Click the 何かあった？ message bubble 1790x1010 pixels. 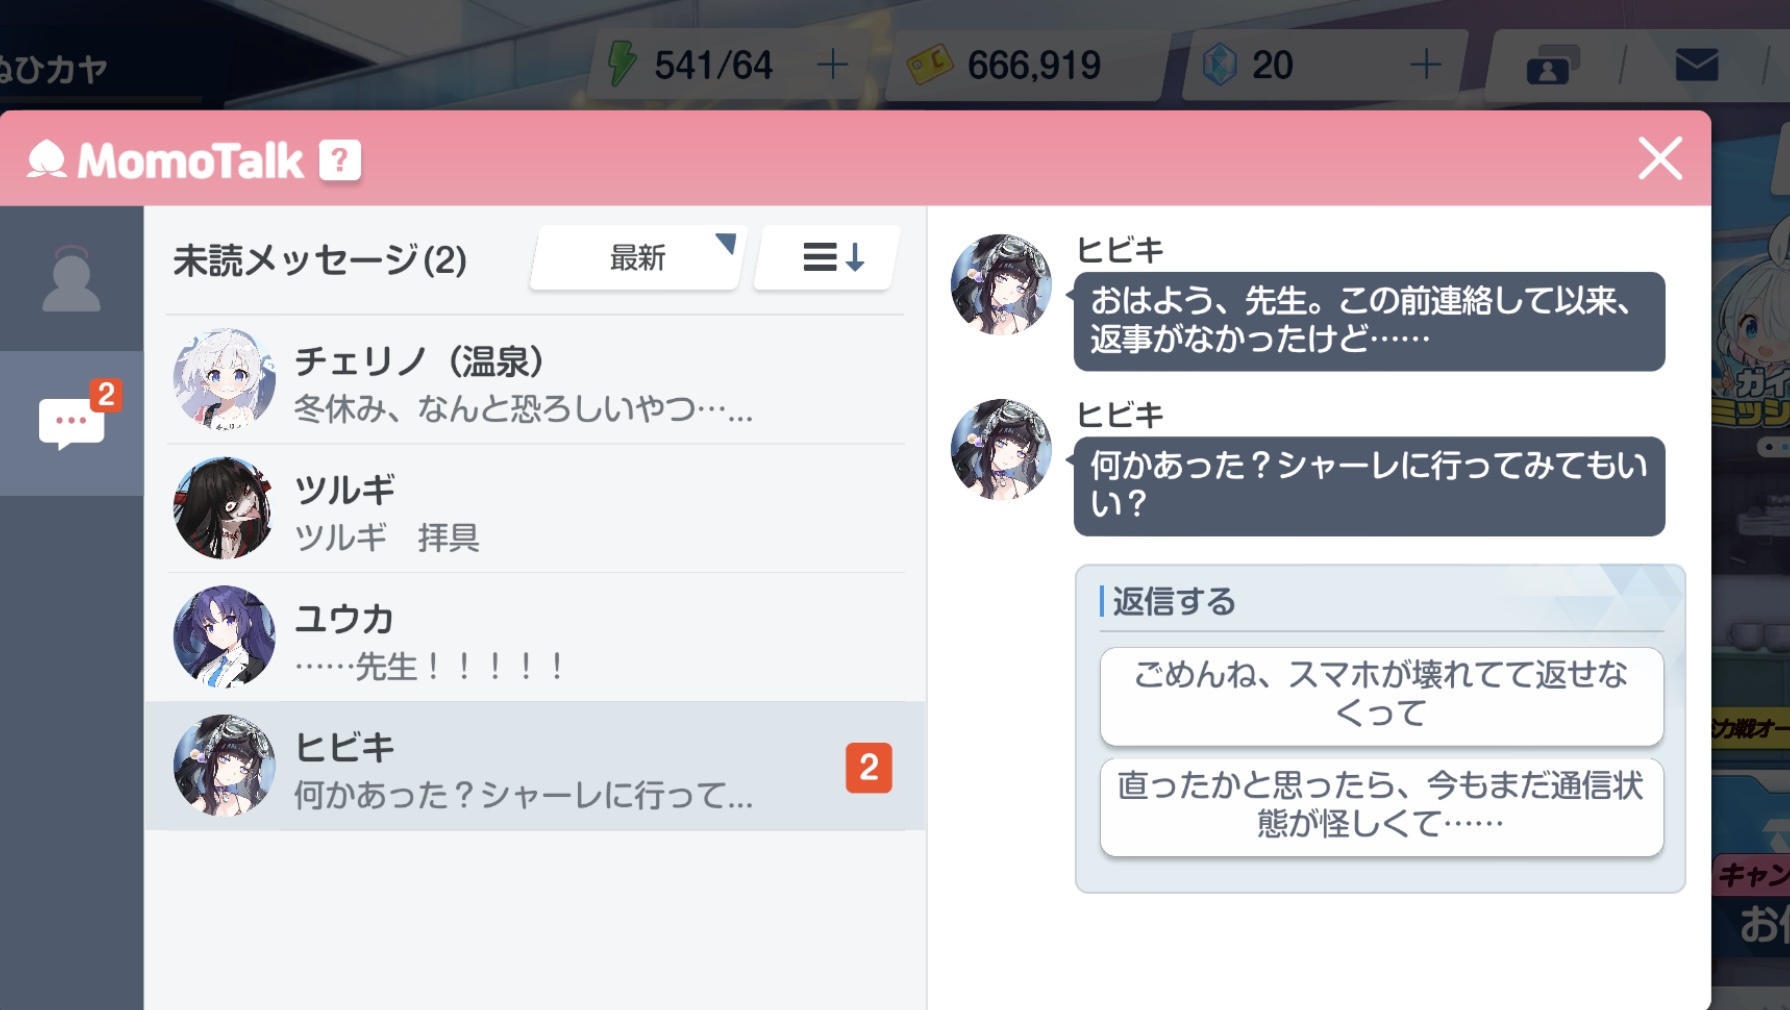point(1369,486)
